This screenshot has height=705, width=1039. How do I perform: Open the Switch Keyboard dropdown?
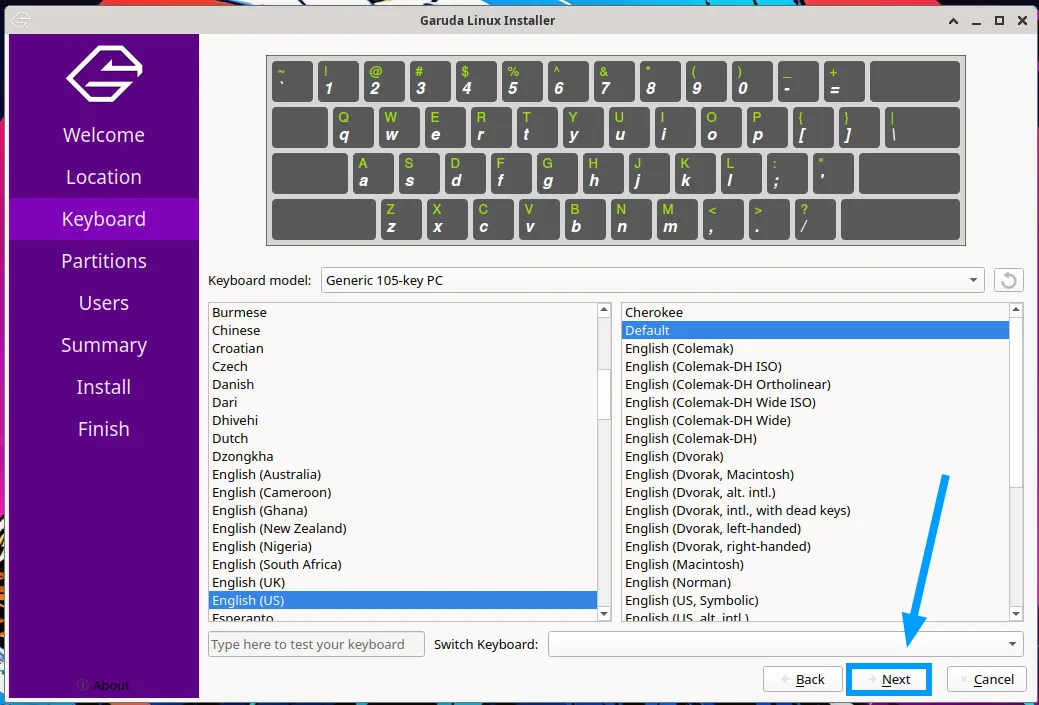click(x=785, y=644)
